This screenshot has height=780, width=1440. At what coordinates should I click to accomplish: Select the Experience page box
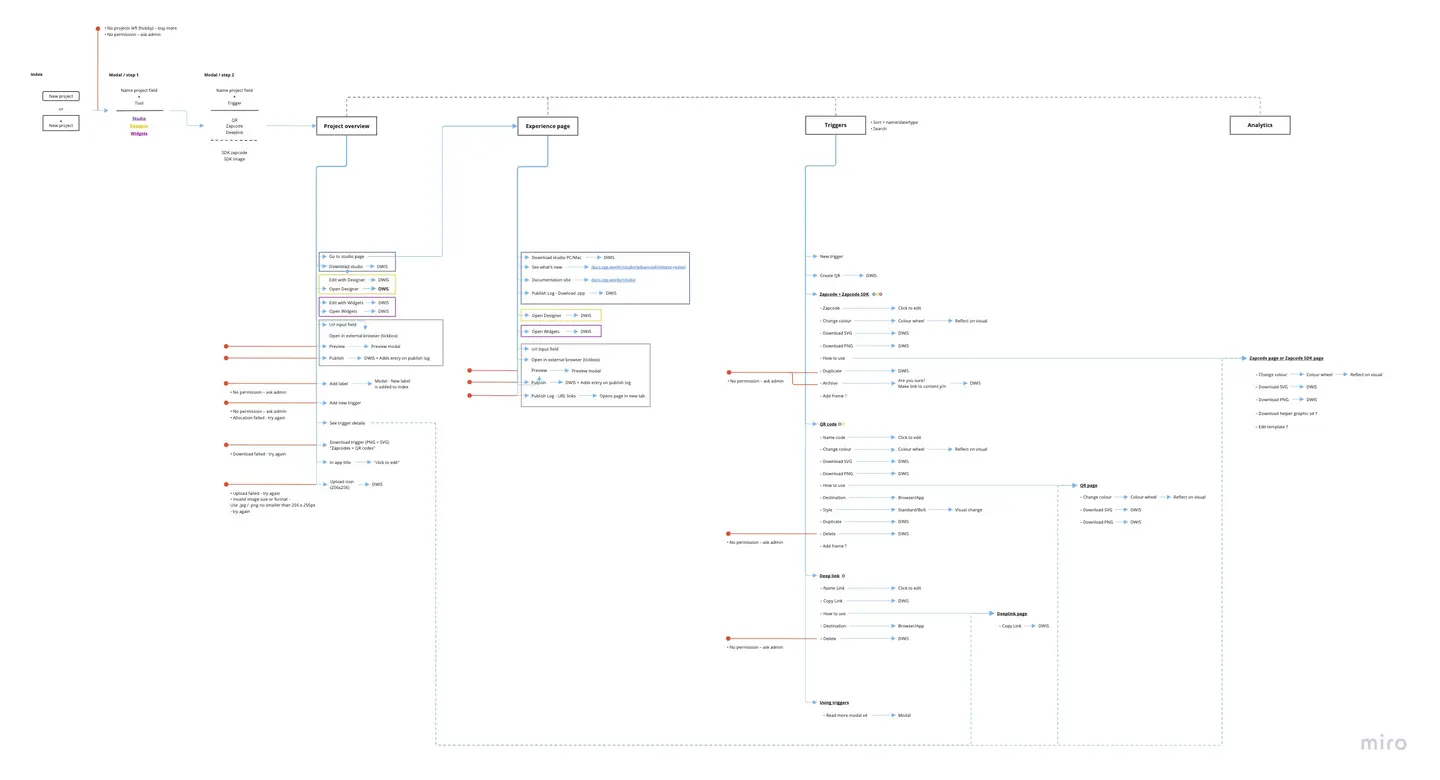click(547, 126)
